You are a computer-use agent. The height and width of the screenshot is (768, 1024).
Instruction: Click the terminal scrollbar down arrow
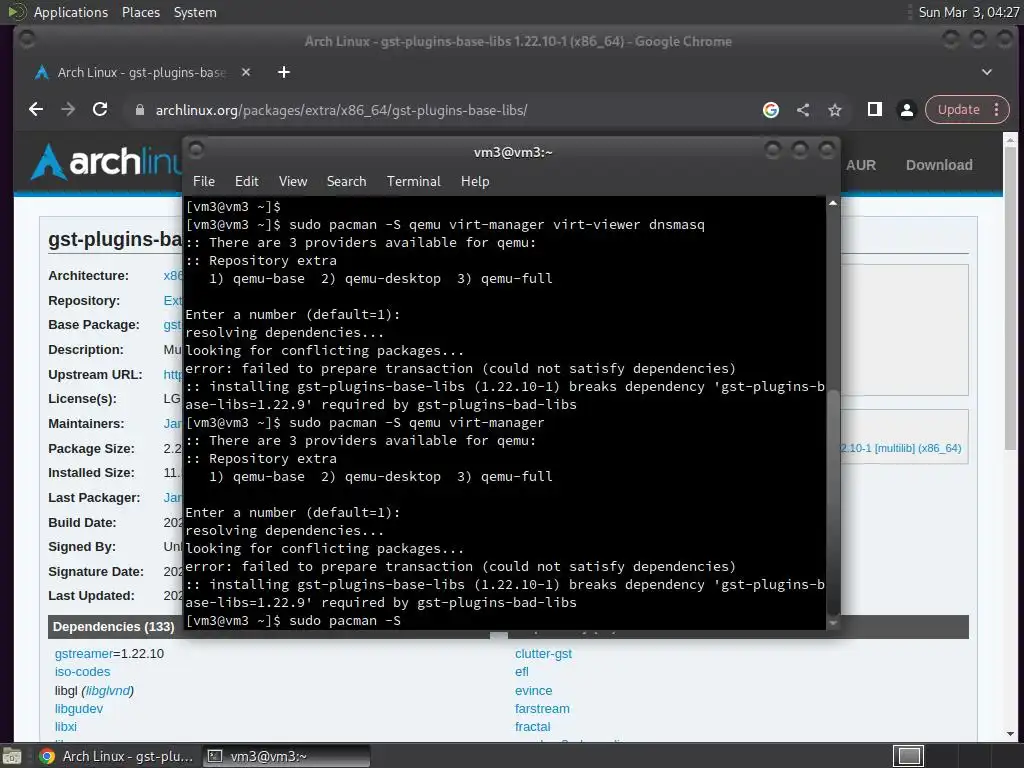pyautogui.click(x=833, y=623)
